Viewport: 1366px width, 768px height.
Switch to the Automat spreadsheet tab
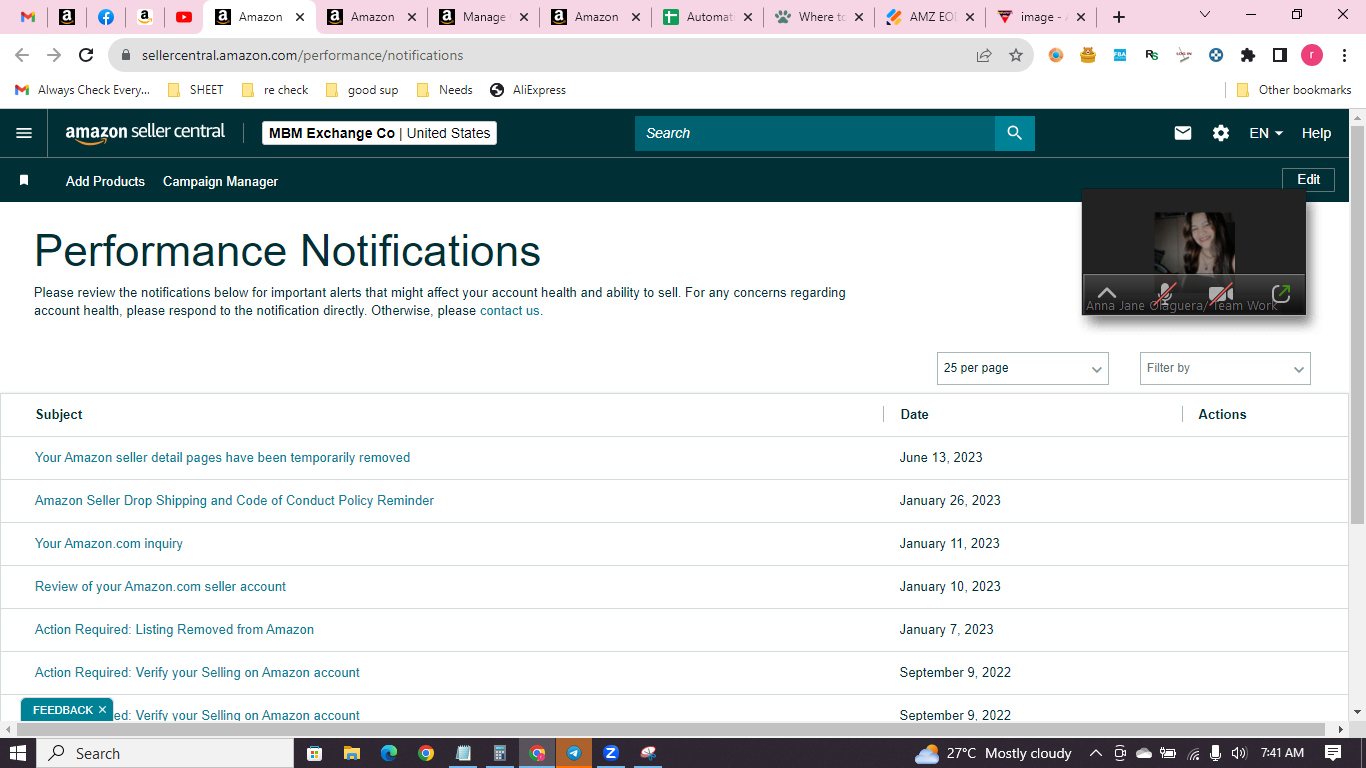(x=706, y=17)
